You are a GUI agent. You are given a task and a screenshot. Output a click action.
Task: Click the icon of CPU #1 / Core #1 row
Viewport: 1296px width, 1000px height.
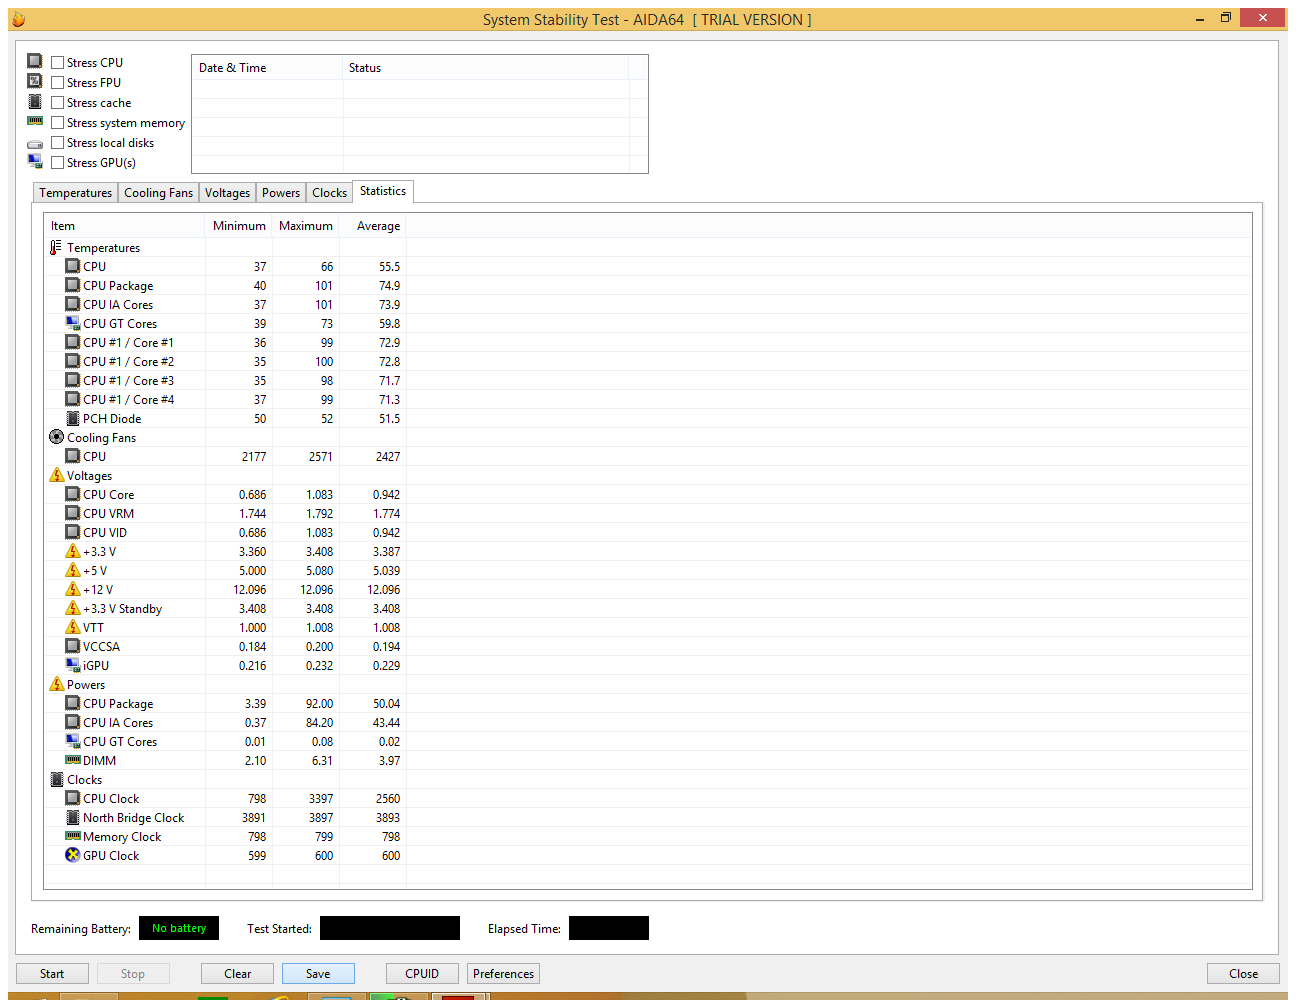[x=72, y=342]
